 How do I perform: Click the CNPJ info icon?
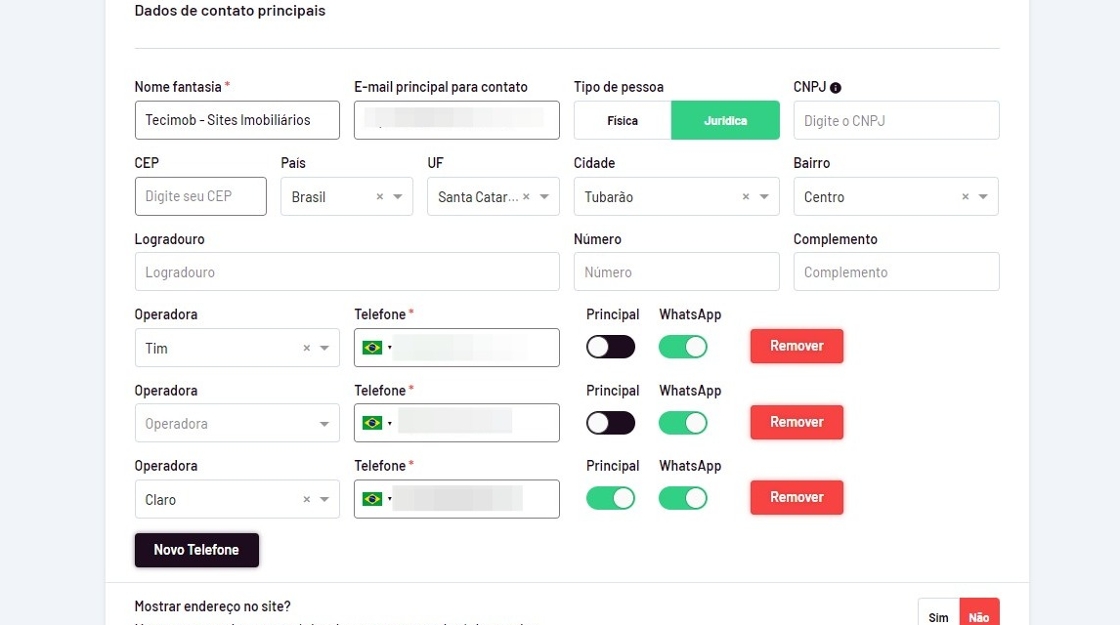[836, 88]
